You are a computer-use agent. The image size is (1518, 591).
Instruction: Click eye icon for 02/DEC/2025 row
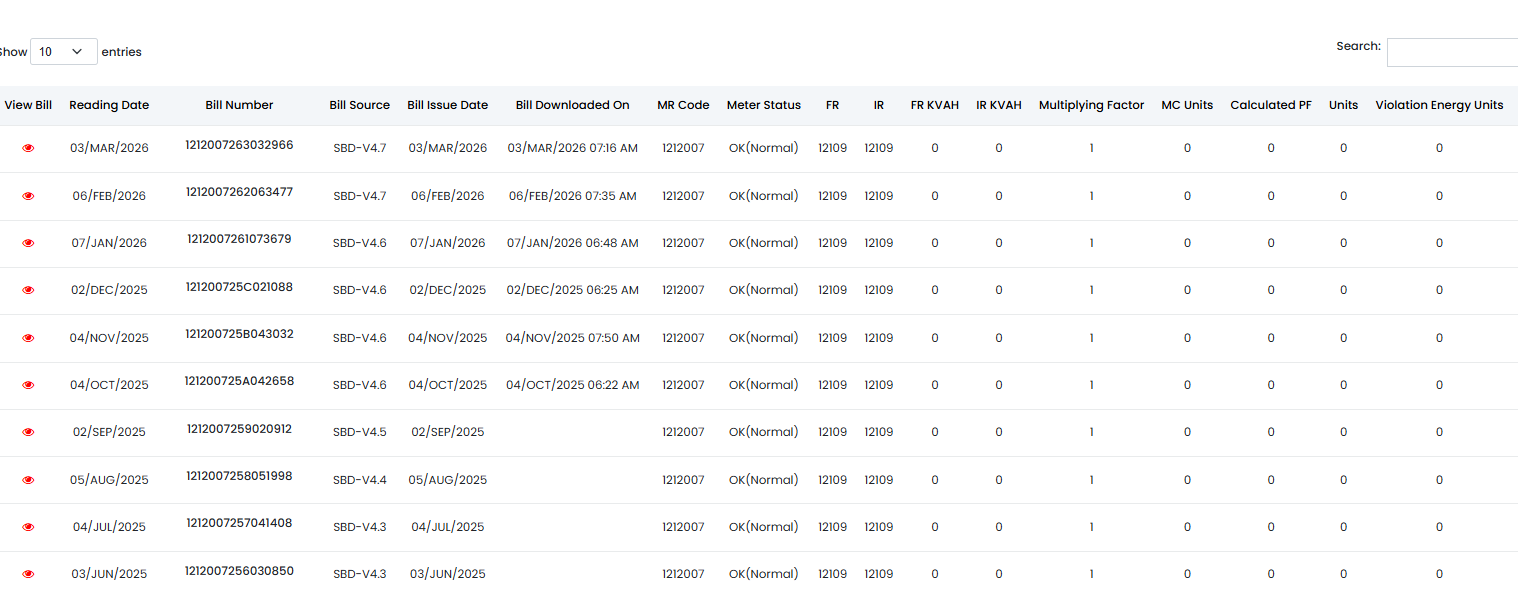pyautogui.click(x=28, y=290)
